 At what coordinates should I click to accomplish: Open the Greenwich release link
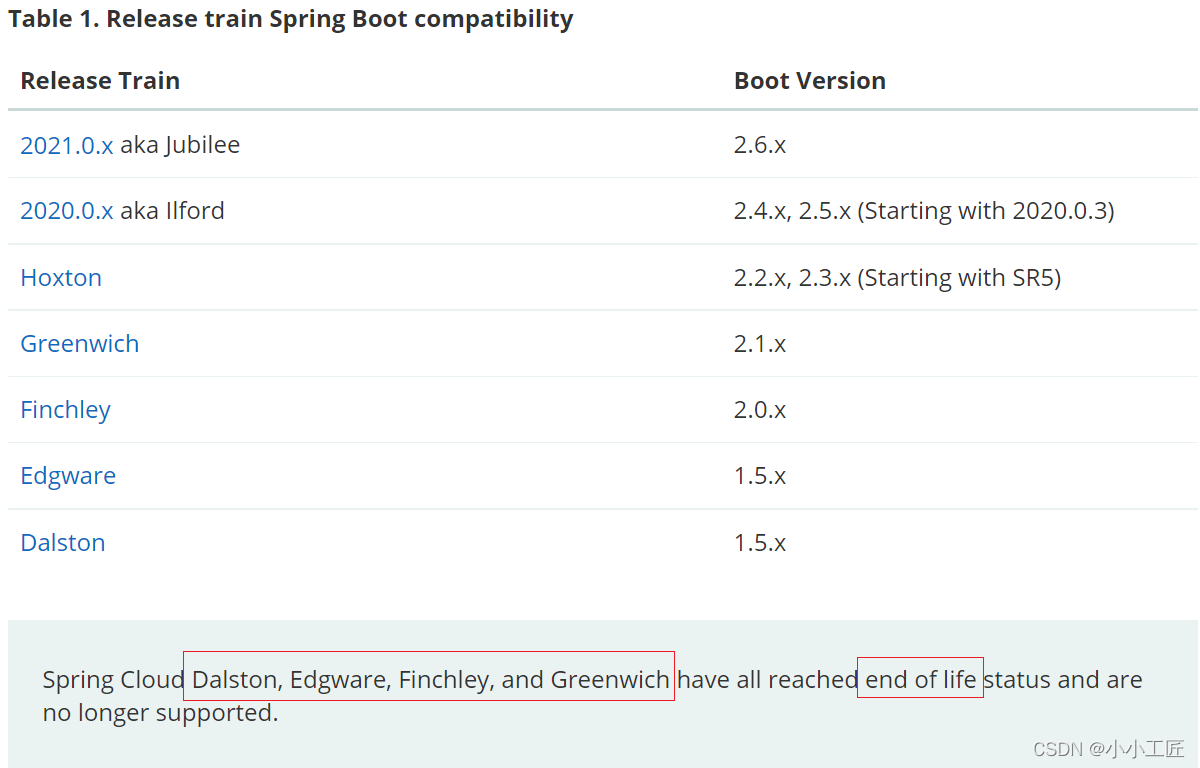[x=80, y=344]
